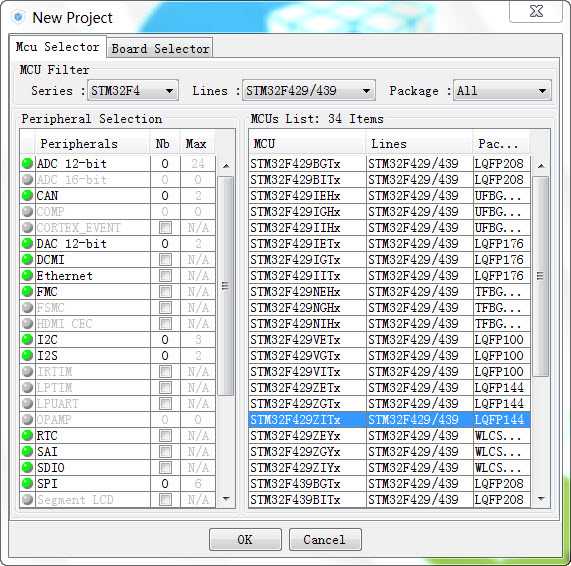Enable the DCMI peripheral checkbox
This screenshot has width=571, height=566.
point(165,260)
